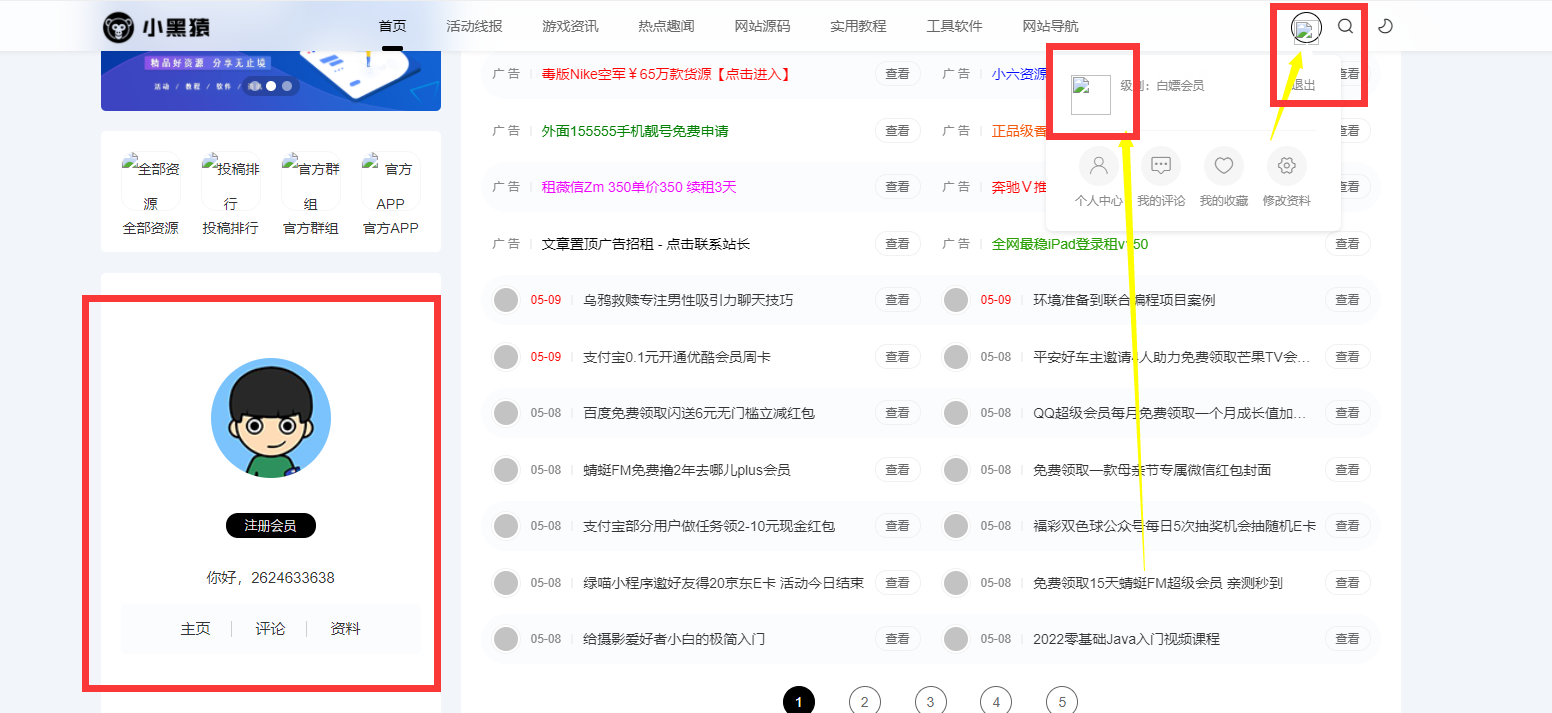Screen dimensions: 1552x713
Task: Open 活动线报 nav tab
Action: pos(475,26)
